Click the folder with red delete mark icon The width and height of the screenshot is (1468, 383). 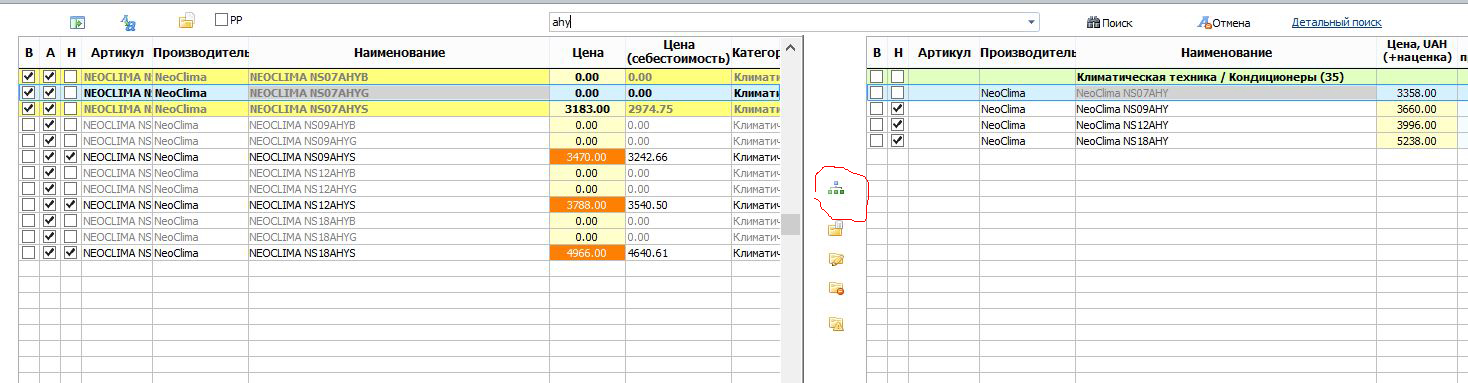(836, 289)
